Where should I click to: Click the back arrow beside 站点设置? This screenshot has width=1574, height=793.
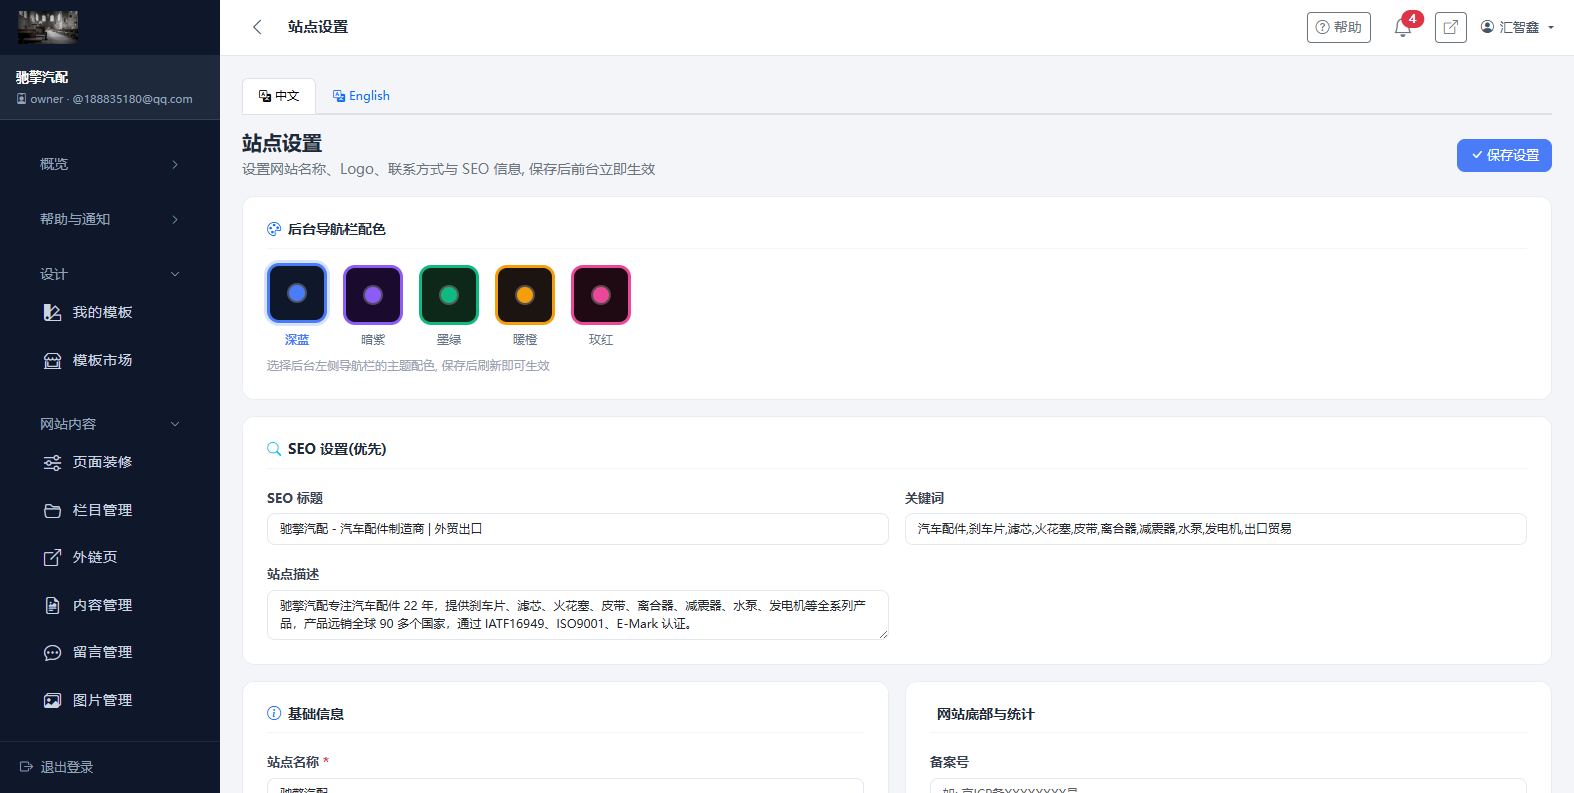coord(257,27)
